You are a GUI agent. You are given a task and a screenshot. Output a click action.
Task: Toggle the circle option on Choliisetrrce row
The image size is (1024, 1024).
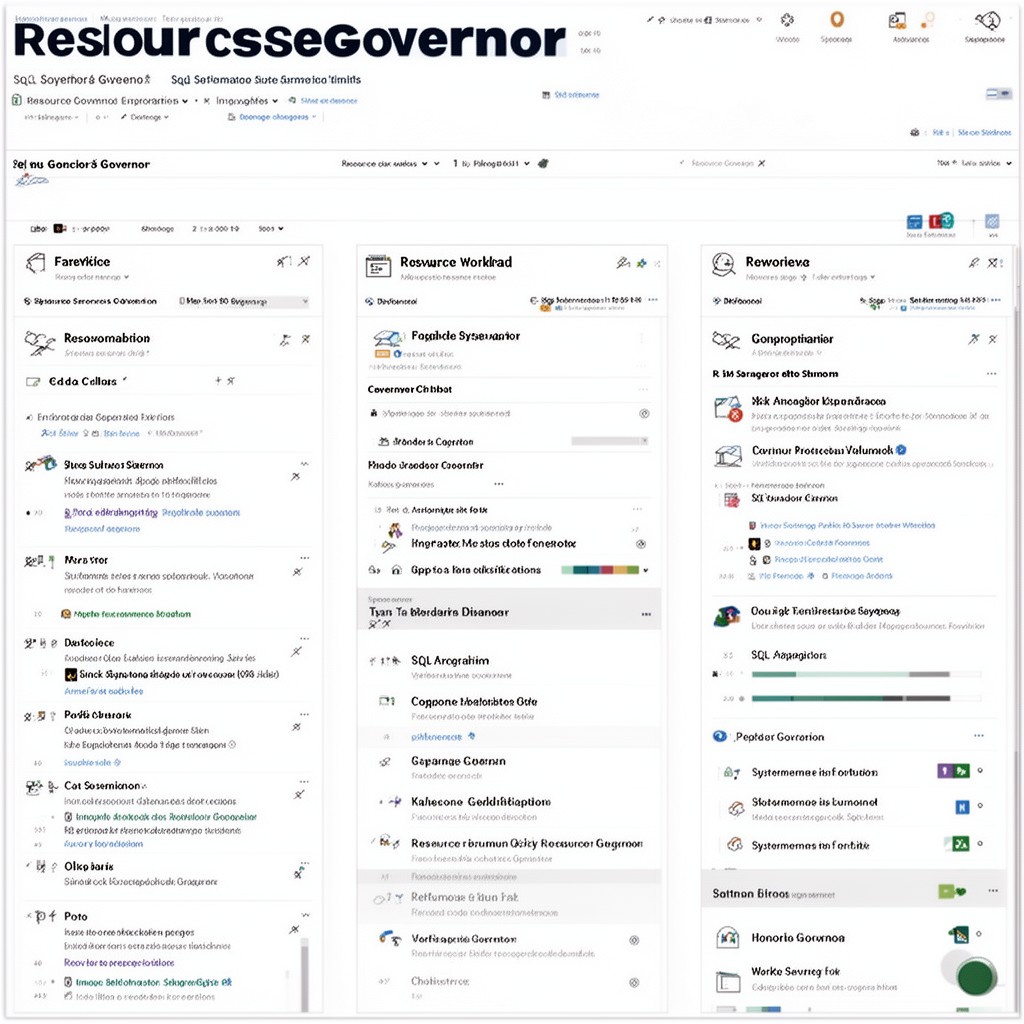pyautogui.click(x=633, y=982)
